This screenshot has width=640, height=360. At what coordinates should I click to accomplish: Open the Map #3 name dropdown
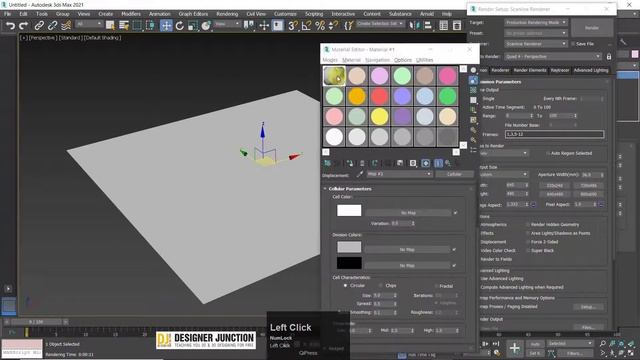399,174
